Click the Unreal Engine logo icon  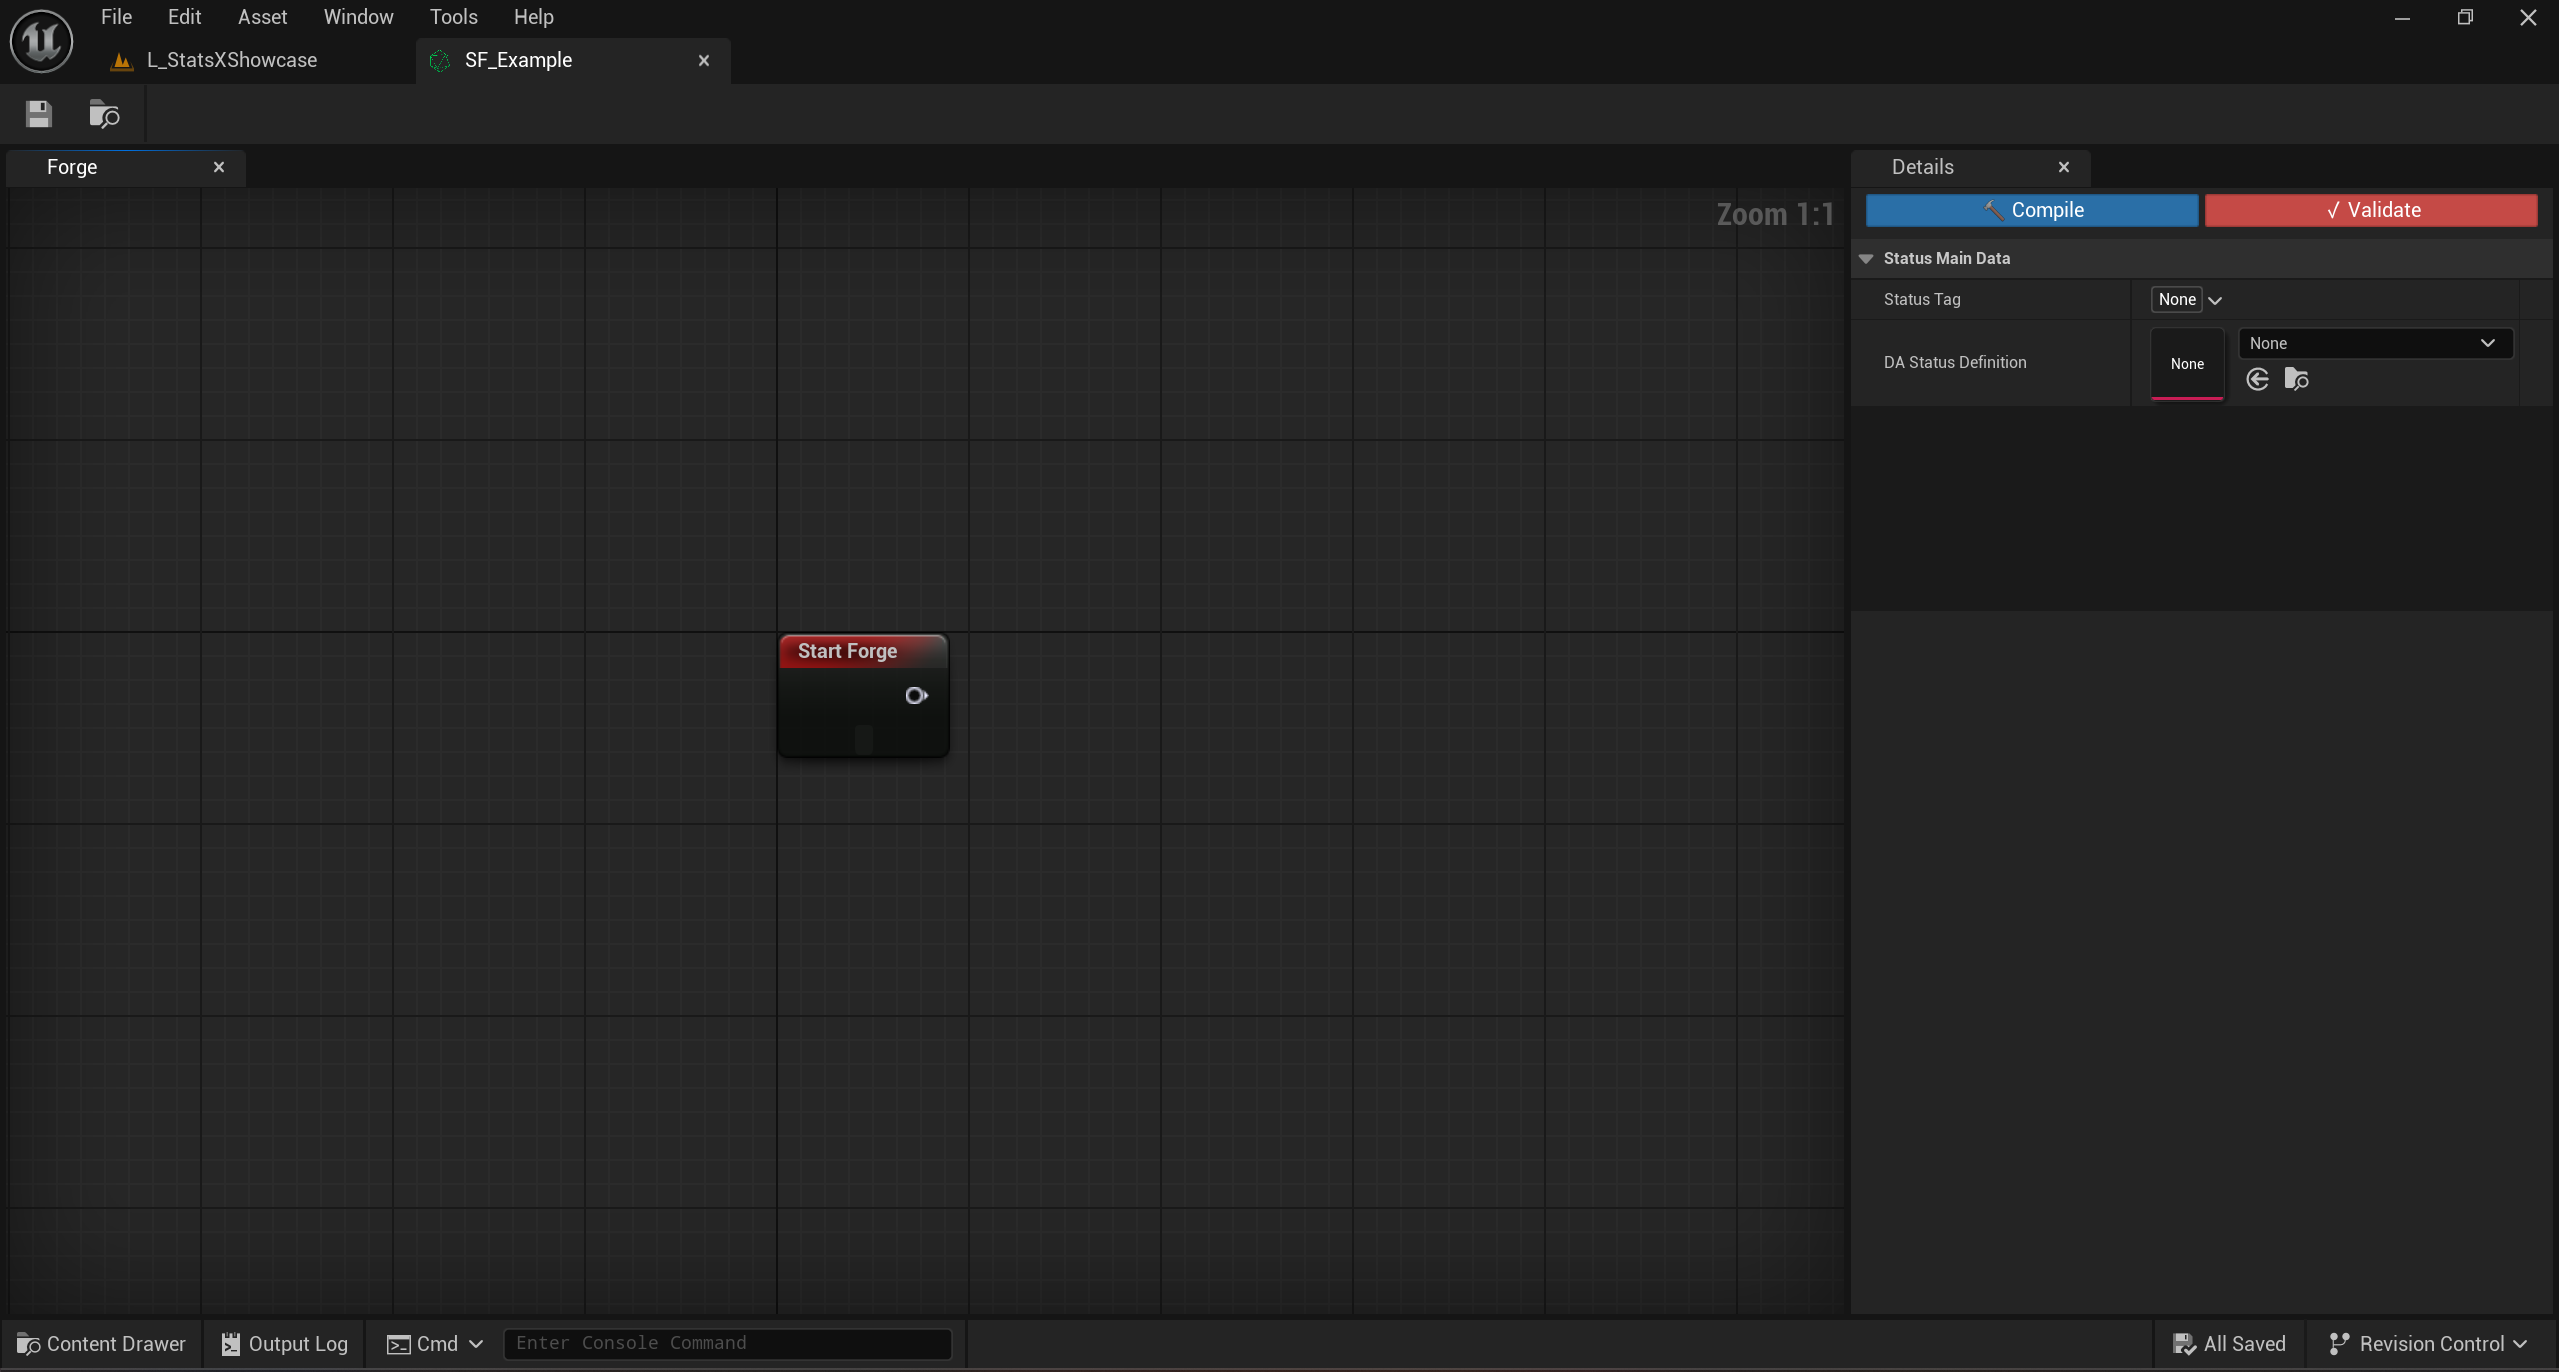40,40
